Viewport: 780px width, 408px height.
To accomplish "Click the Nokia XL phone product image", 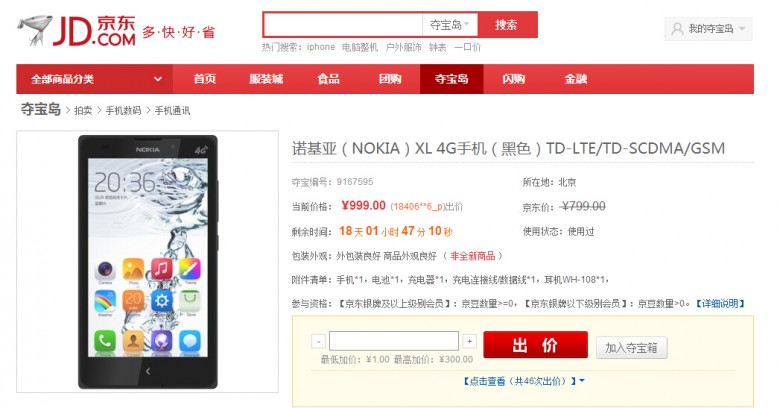I will (x=148, y=262).
